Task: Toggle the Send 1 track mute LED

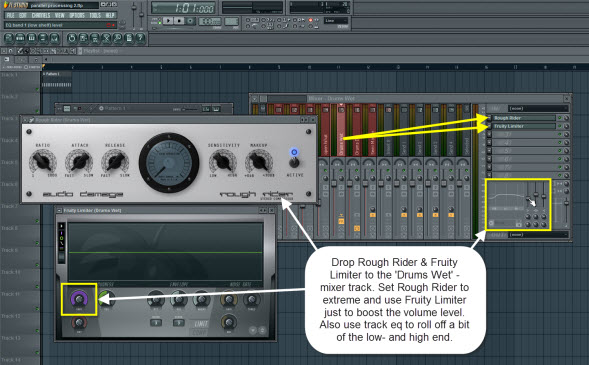Action: 404,171
